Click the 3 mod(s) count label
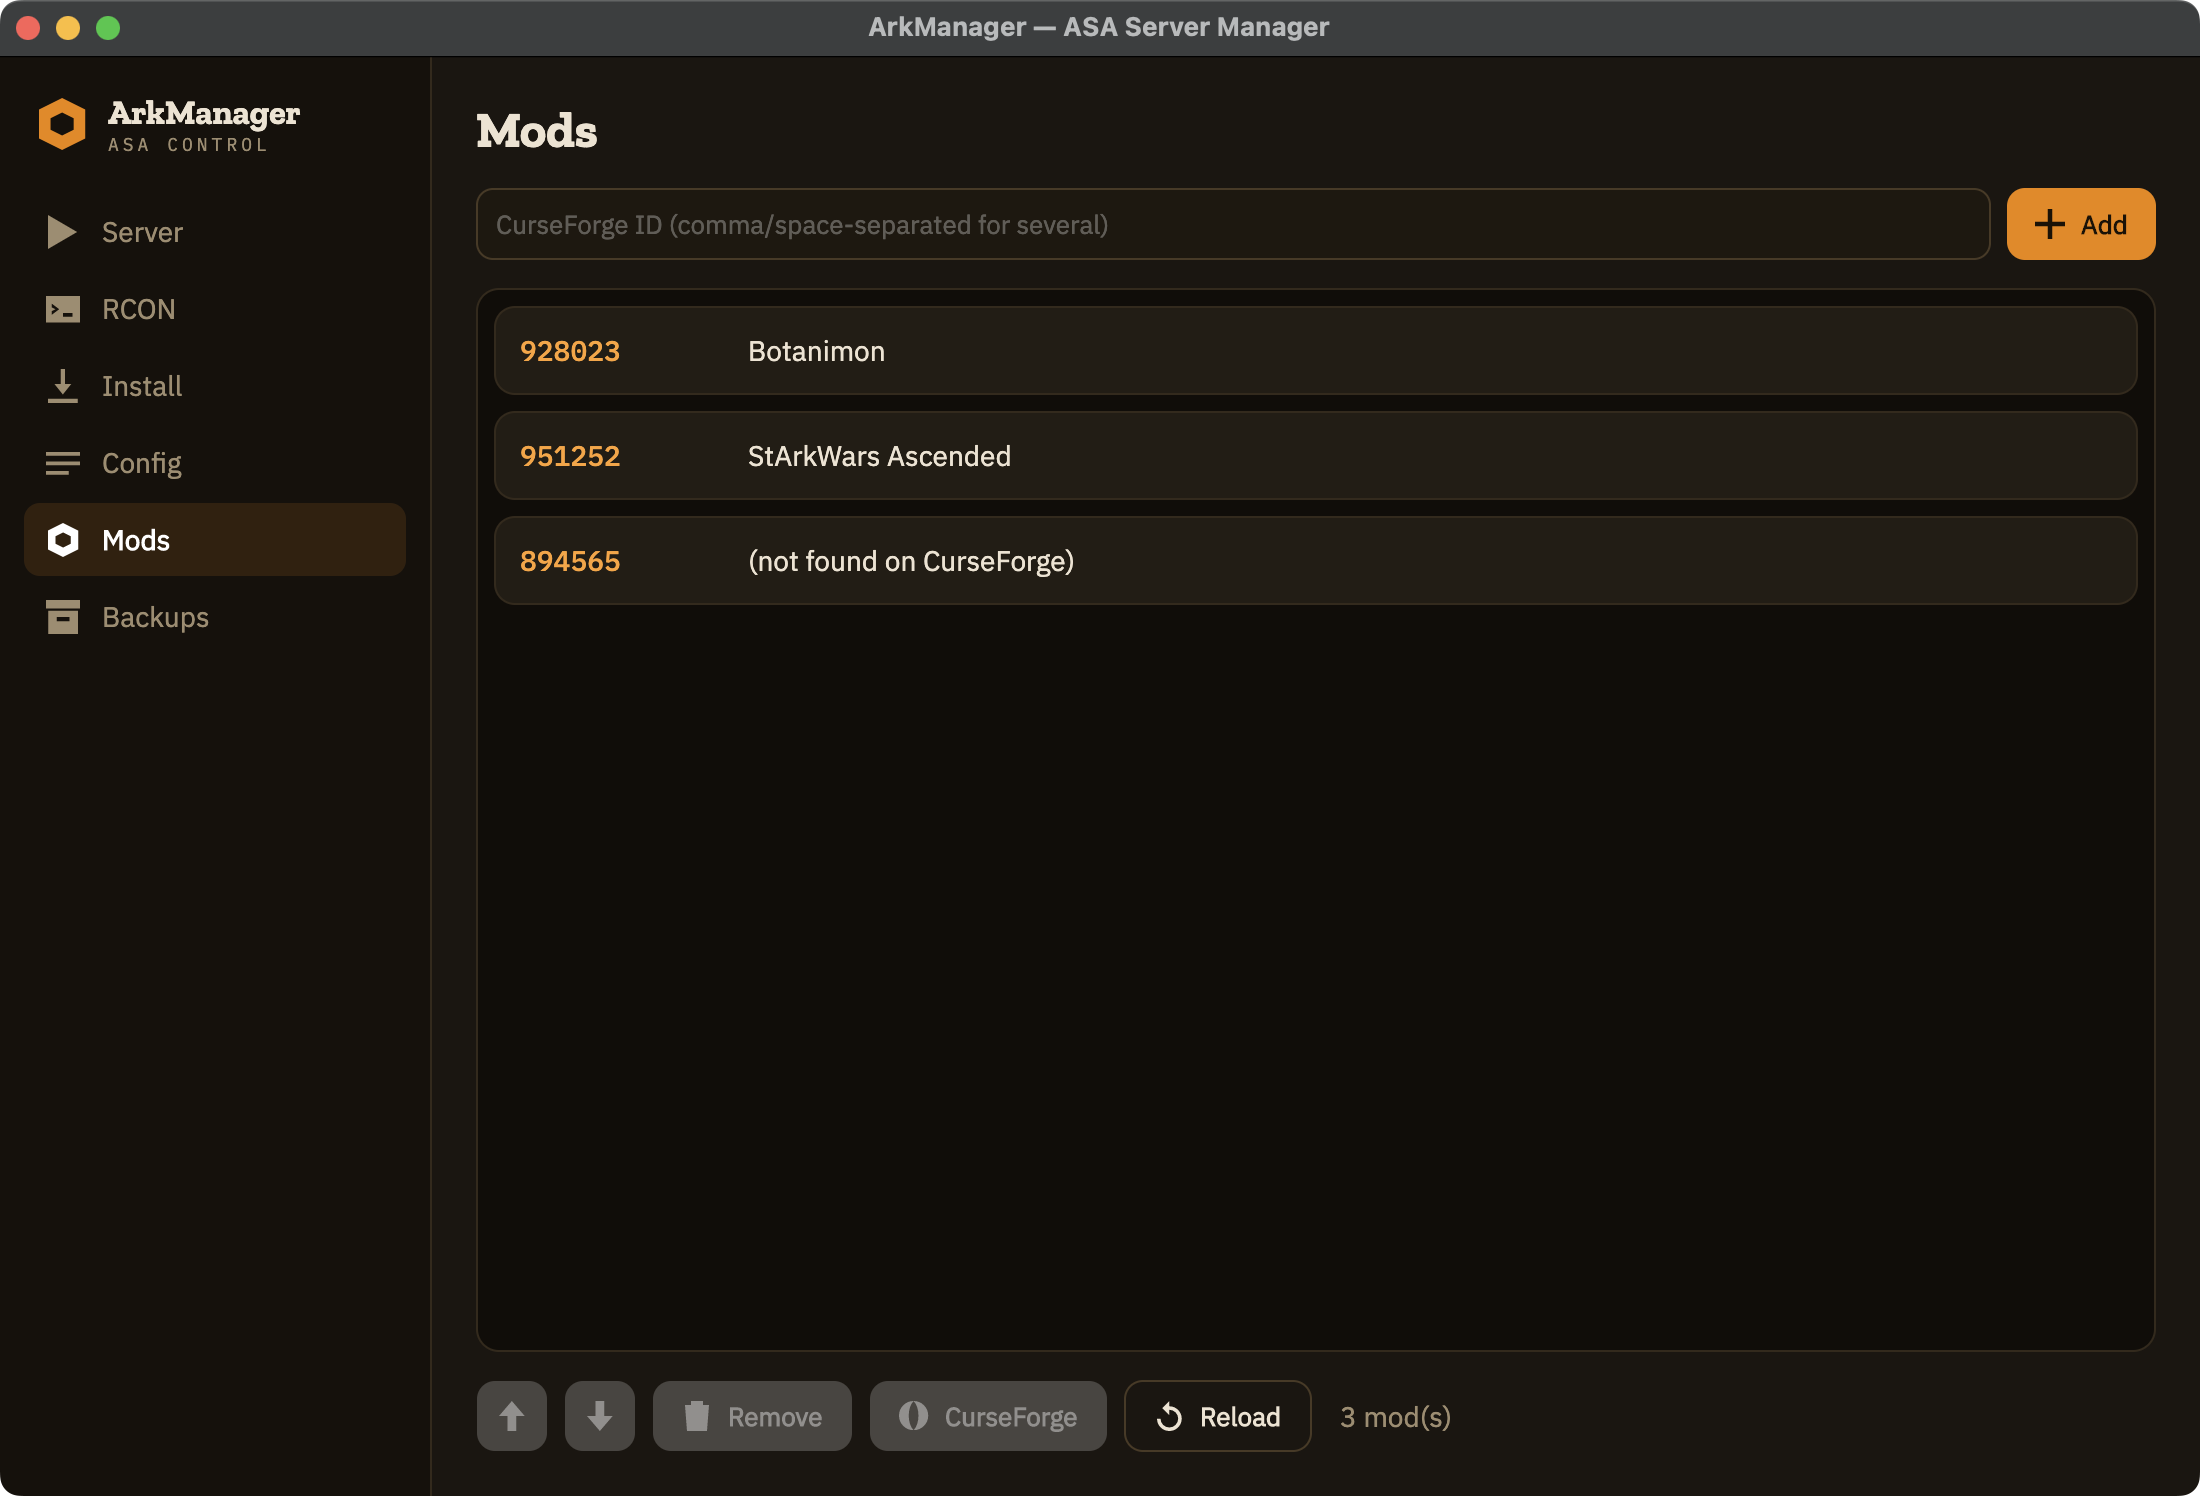The width and height of the screenshot is (2200, 1496). click(x=1395, y=1417)
